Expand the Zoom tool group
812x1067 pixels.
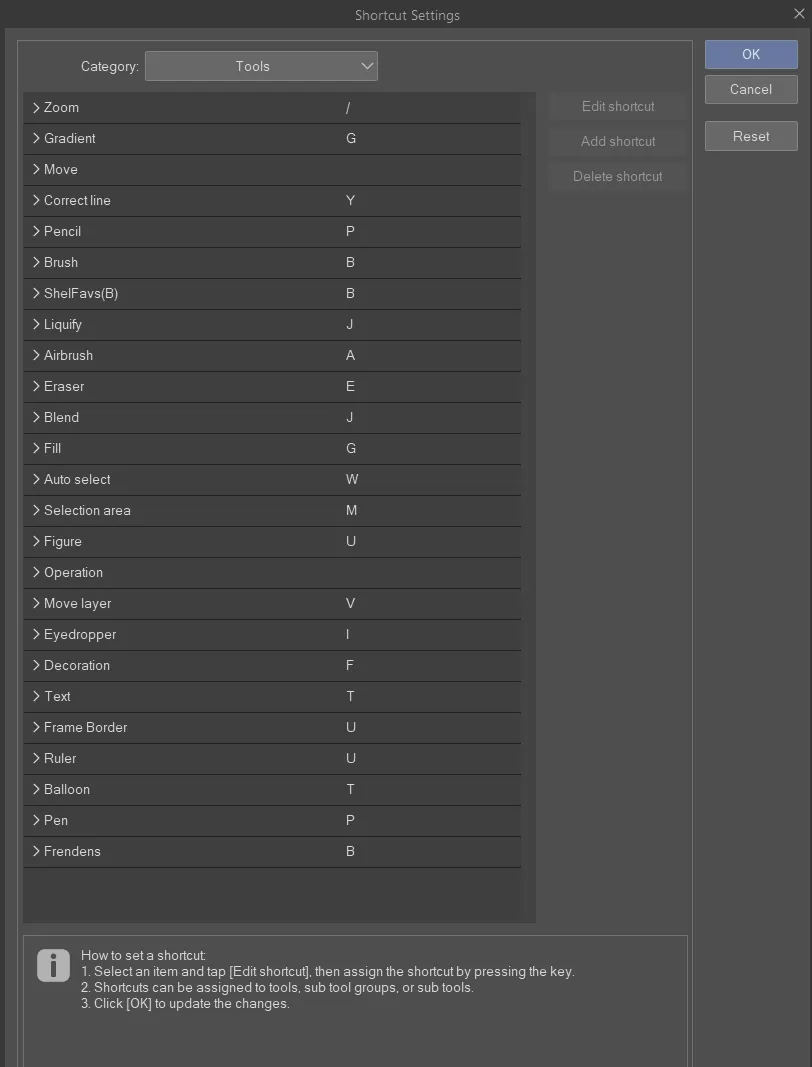click(x=36, y=107)
